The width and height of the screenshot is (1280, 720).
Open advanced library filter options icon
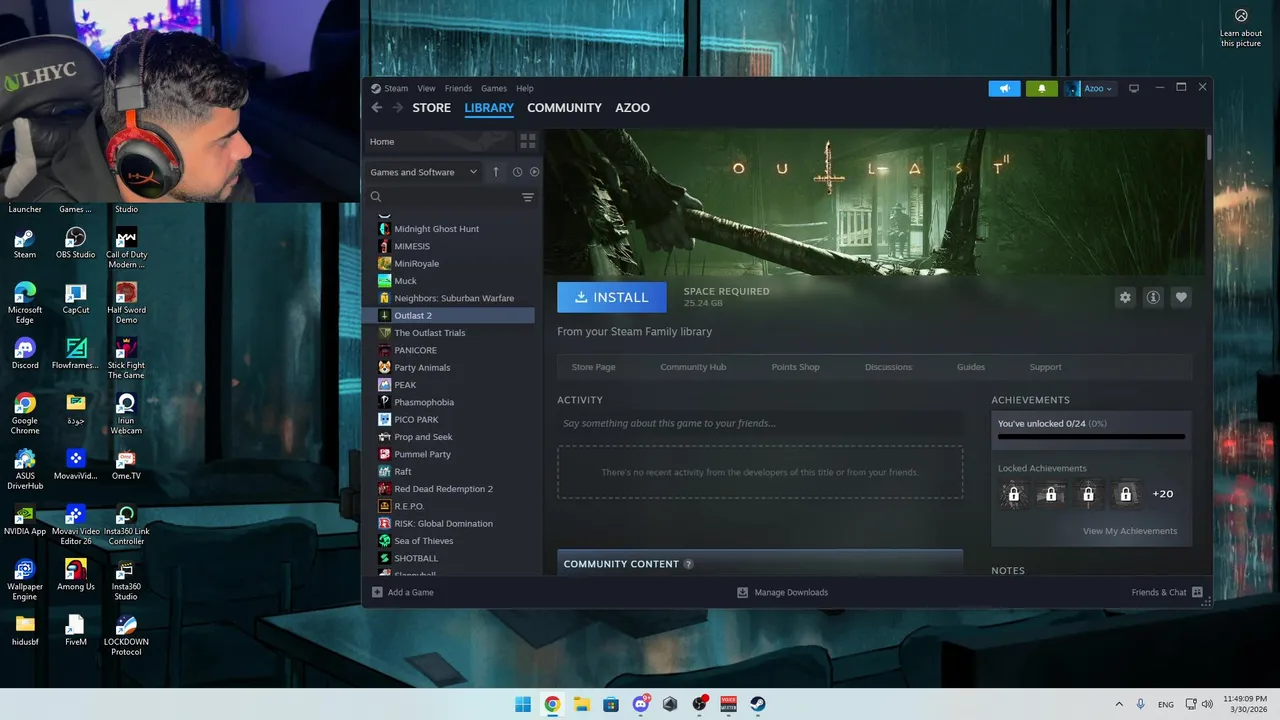coord(528,197)
